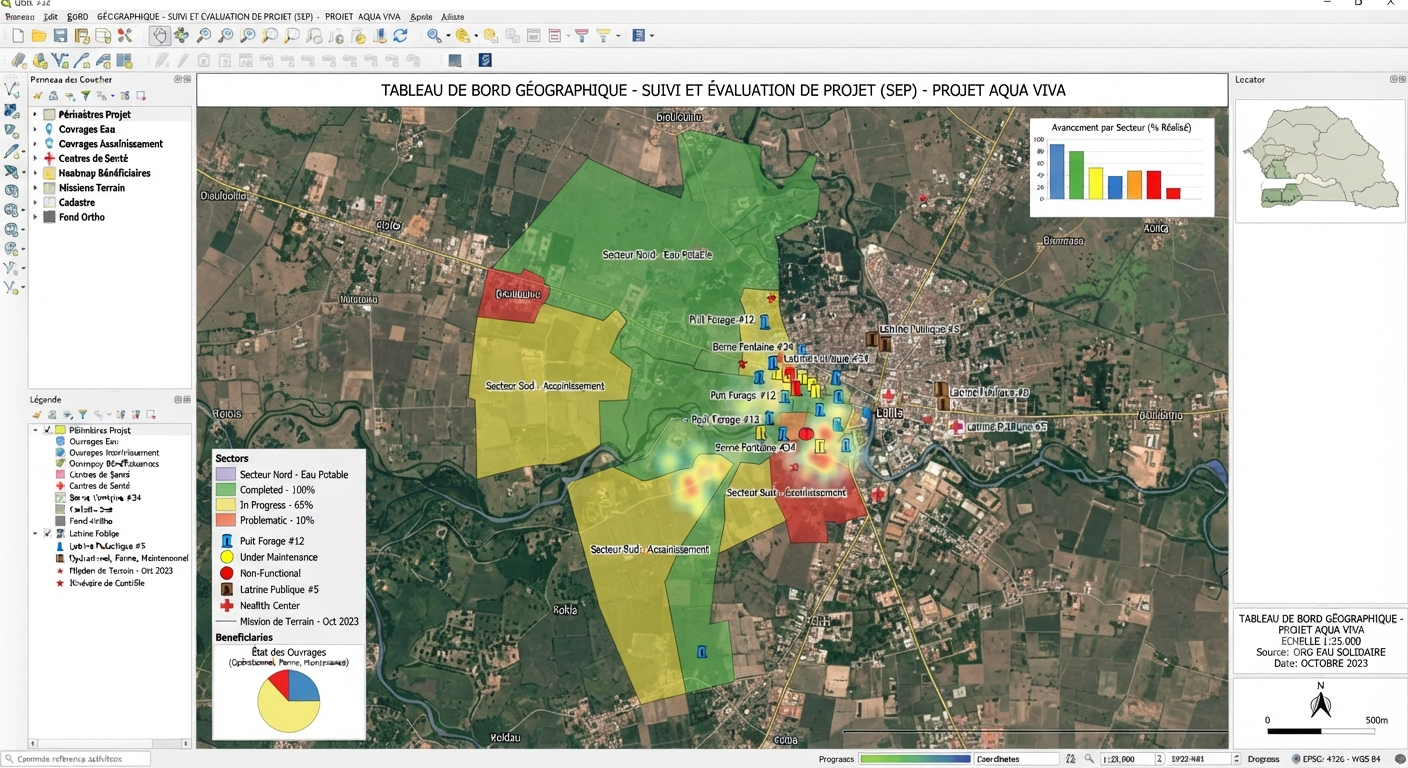Screen dimensions: 1408x768
Task: Collapse the Latrine Foblge legend group
Action: tap(36, 533)
